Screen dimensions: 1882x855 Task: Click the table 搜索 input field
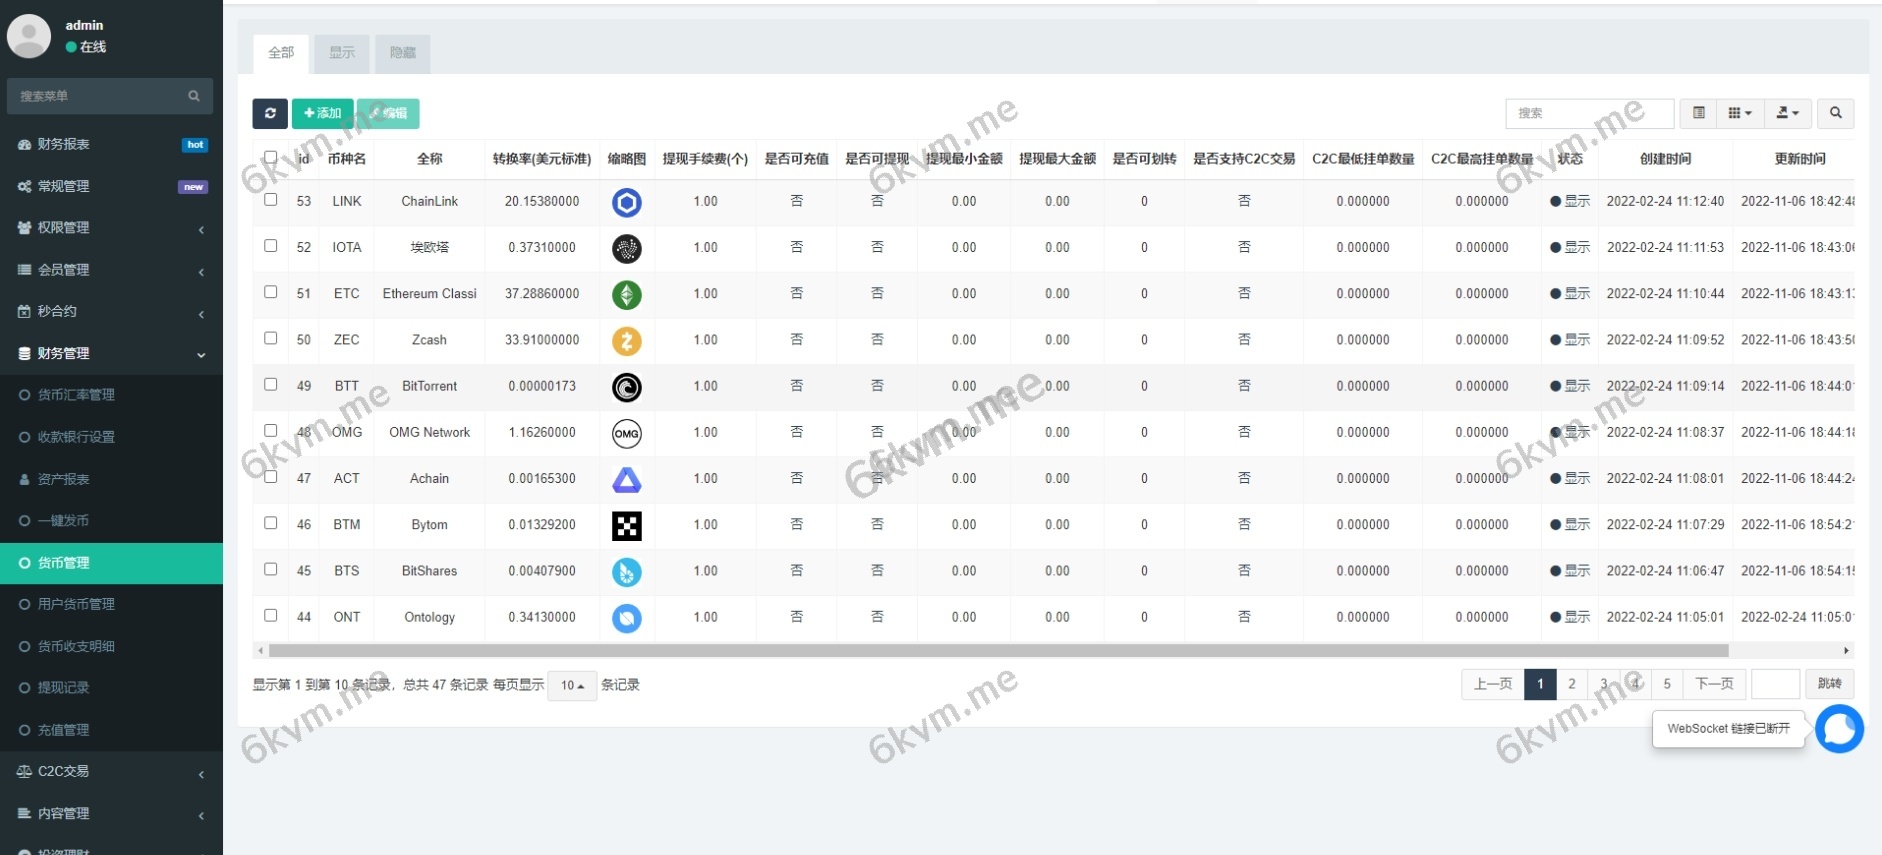click(x=1589, y=113)
